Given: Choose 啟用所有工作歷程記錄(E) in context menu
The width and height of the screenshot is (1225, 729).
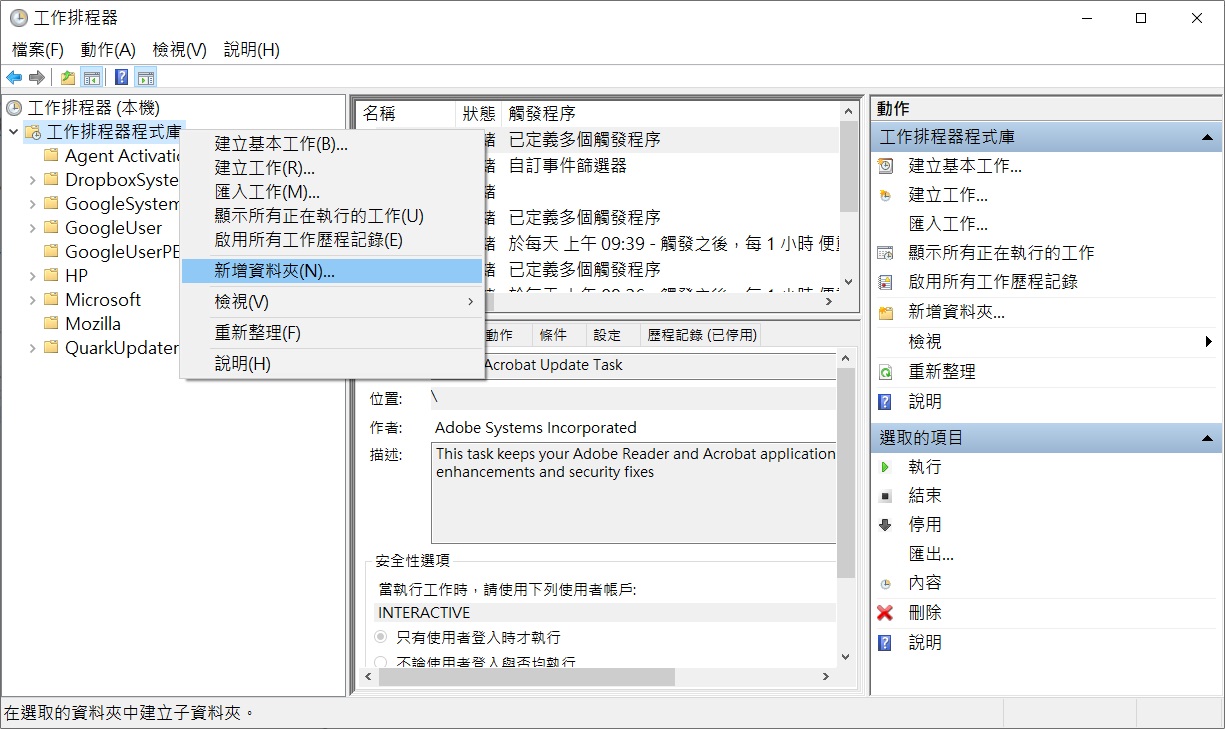Looking at the screenshot, I should (332, 240).
